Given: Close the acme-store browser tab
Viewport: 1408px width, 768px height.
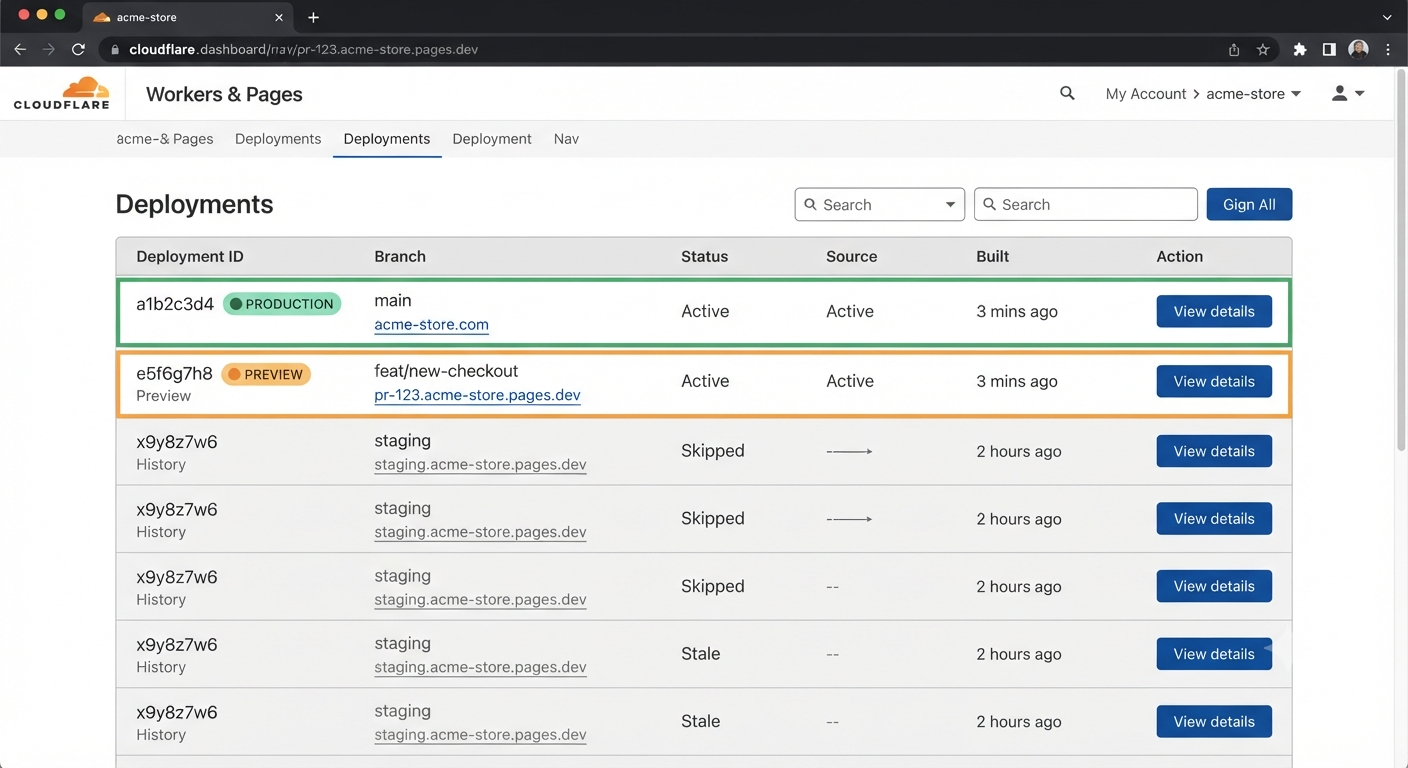Looking at the screenshot, I should pos(279,17).
